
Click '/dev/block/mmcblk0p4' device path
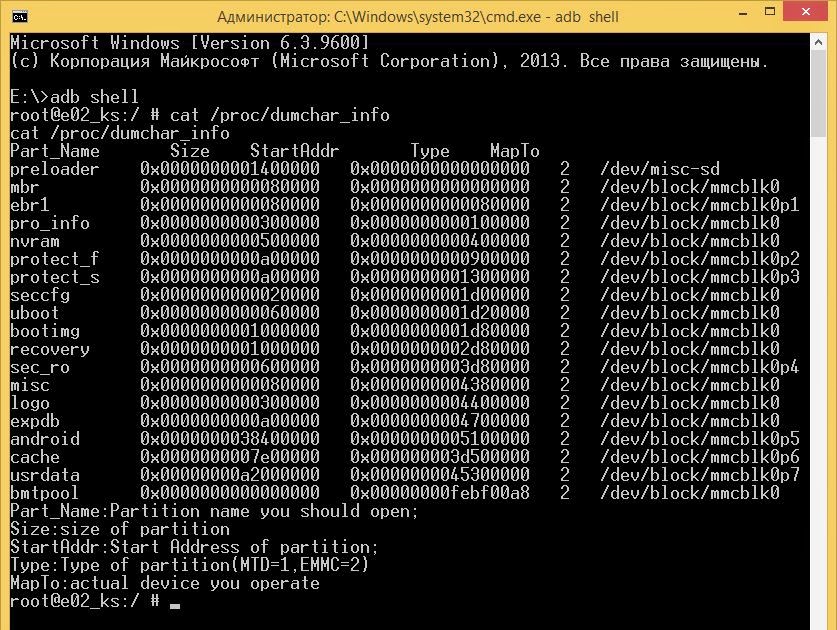700,367
